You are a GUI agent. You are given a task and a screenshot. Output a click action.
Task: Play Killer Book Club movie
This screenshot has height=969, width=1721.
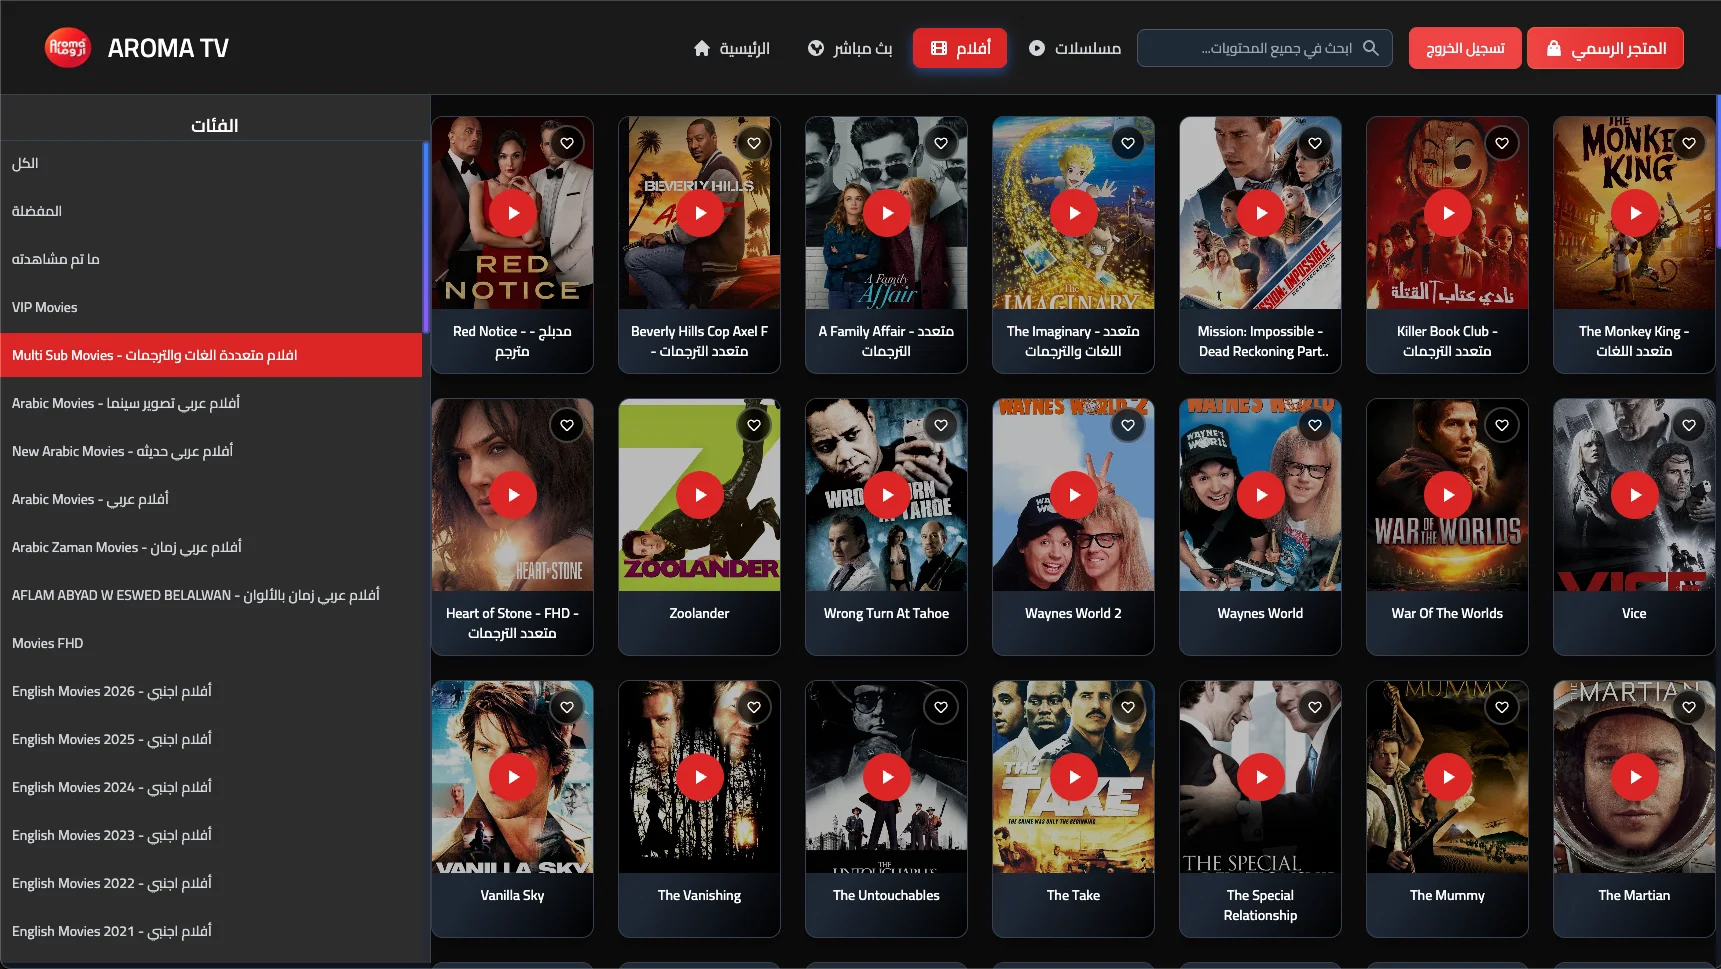[1448, 213]
